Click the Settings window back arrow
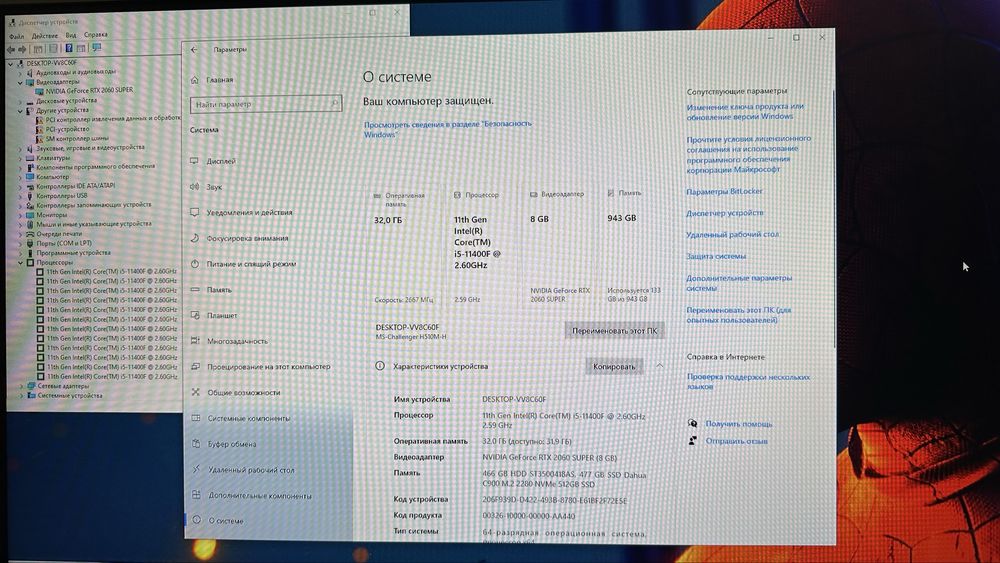This screenshot has width=1000, height=563. tap(195, 50)
